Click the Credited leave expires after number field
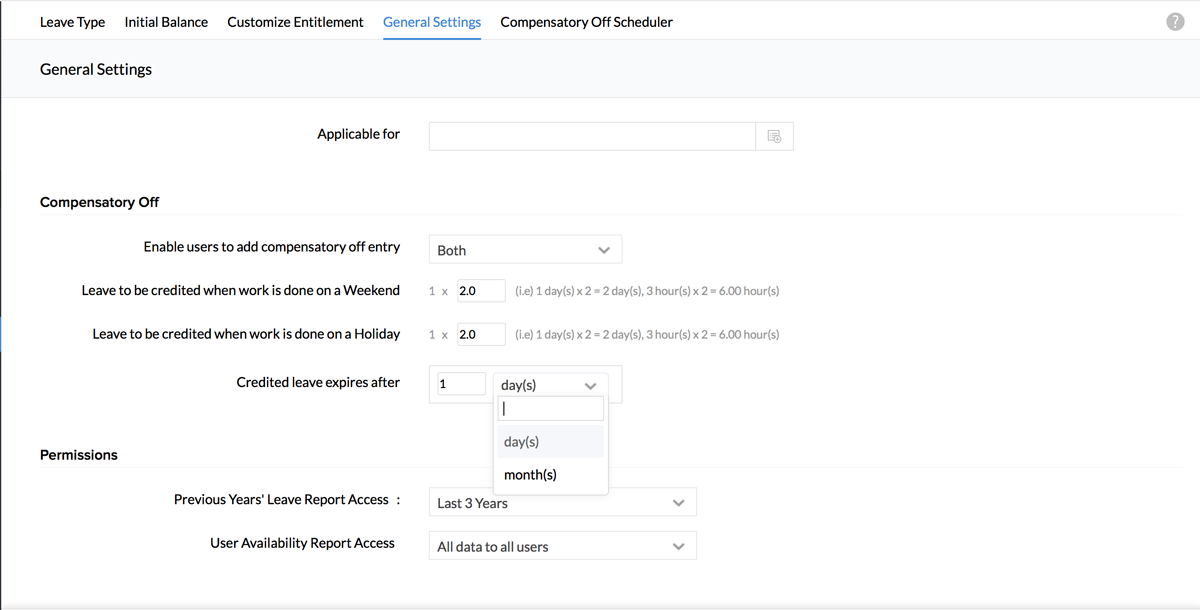 point(461,384)
